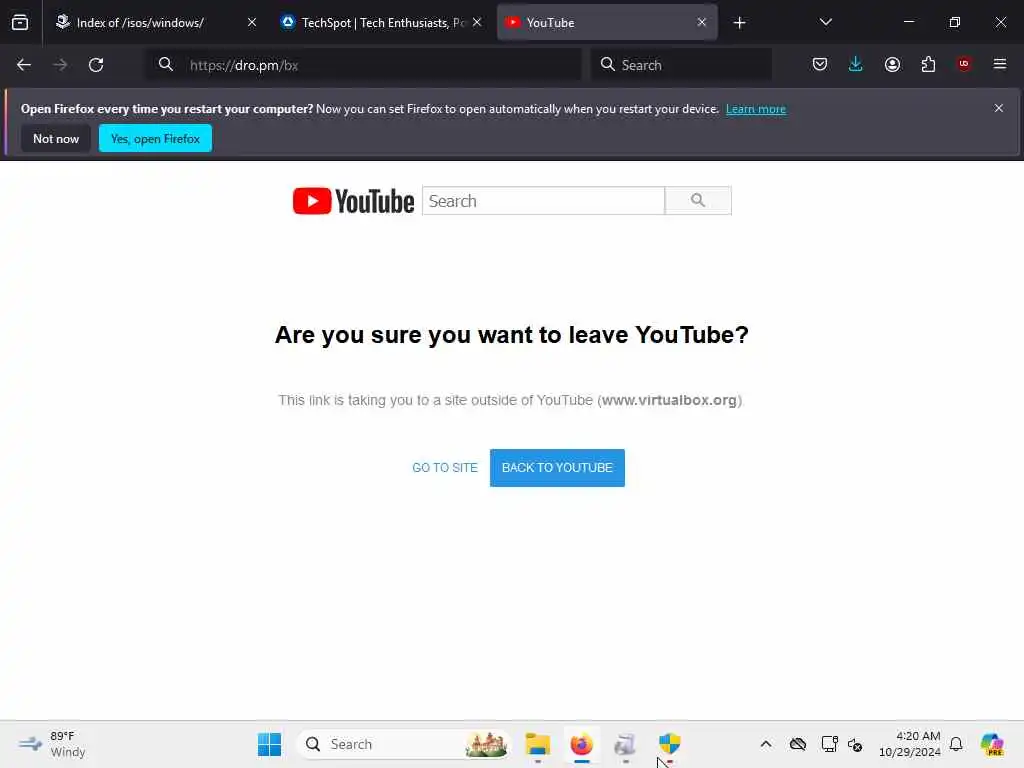Open Firefox View recent browsing icon
Screen dimensions: 1024x768
[20, 23]
